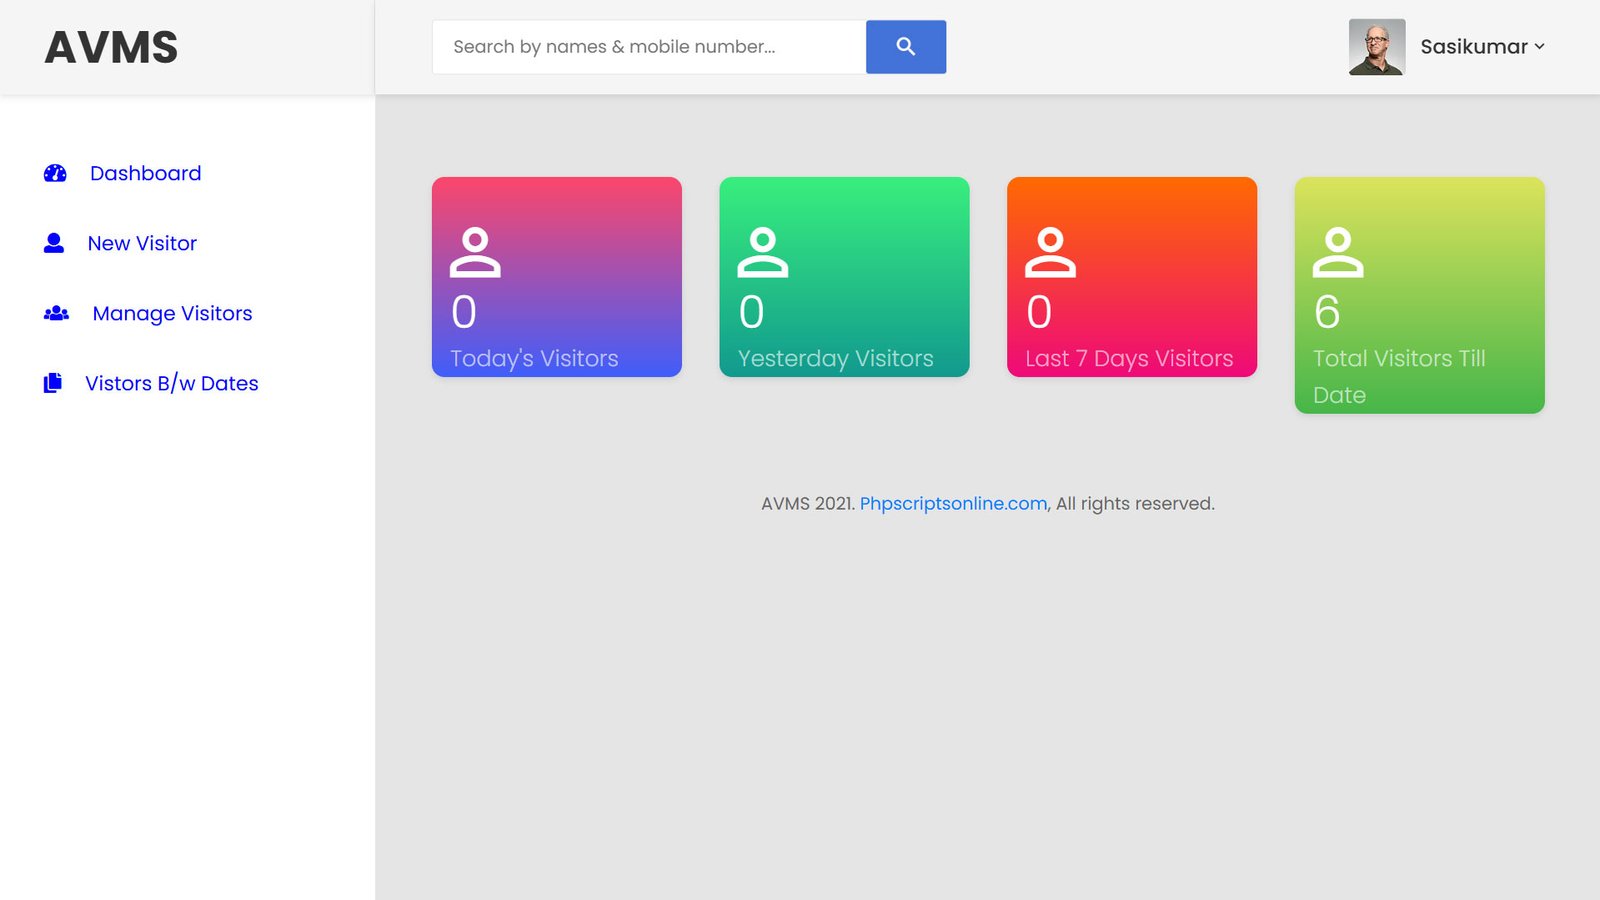Open the Total Visitors Till Date card
1600x900 pixels.
(x=1419, y=295)
